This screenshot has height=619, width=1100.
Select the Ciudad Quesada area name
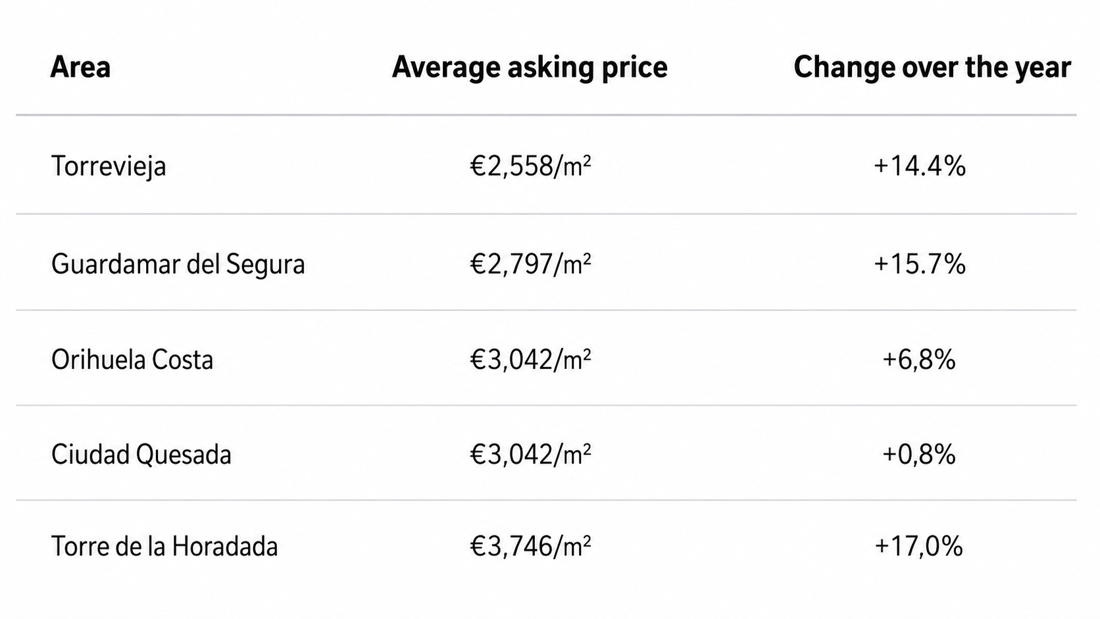pyautogui.click(x=141, y=455)
